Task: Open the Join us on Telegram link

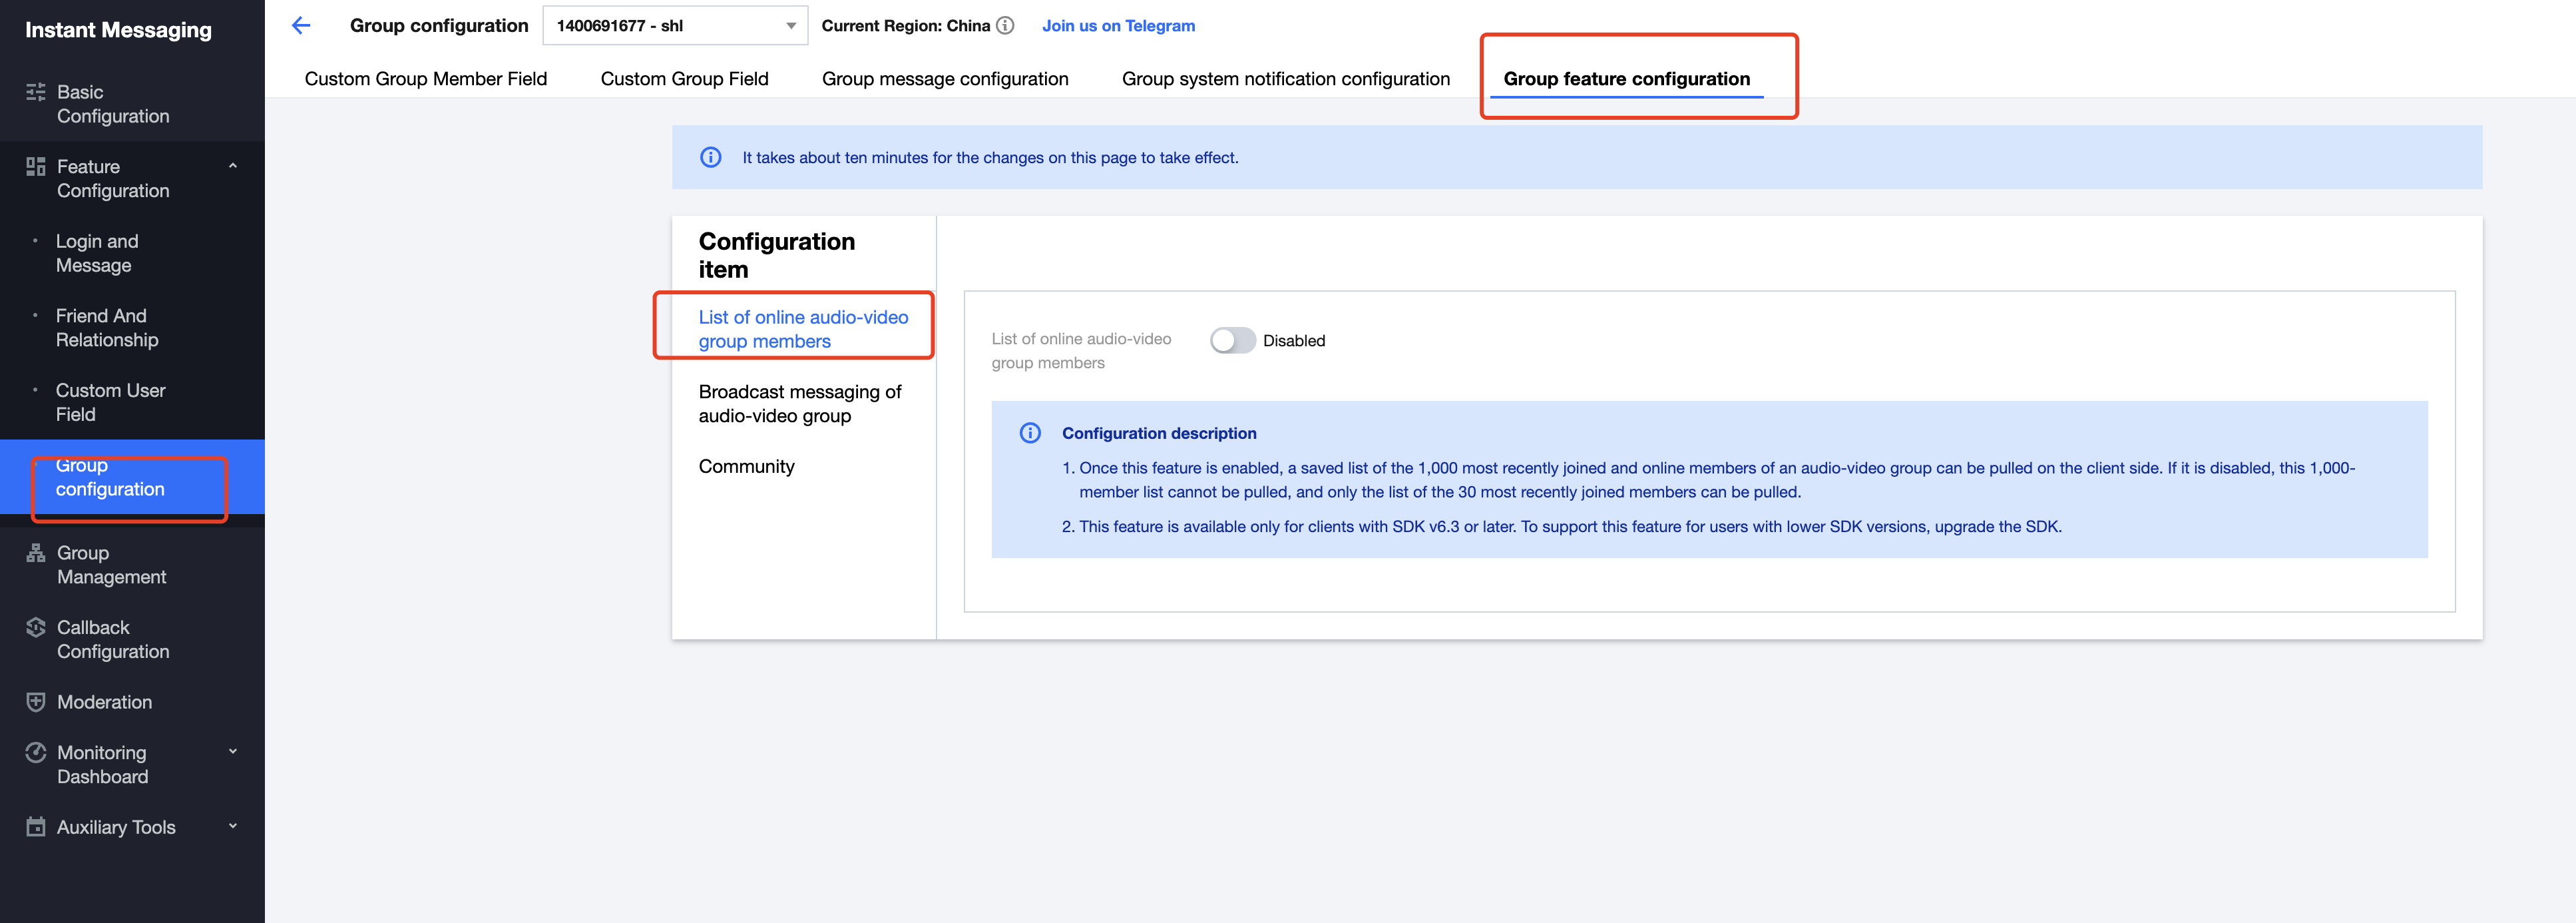Action: tap(1117, 26)
